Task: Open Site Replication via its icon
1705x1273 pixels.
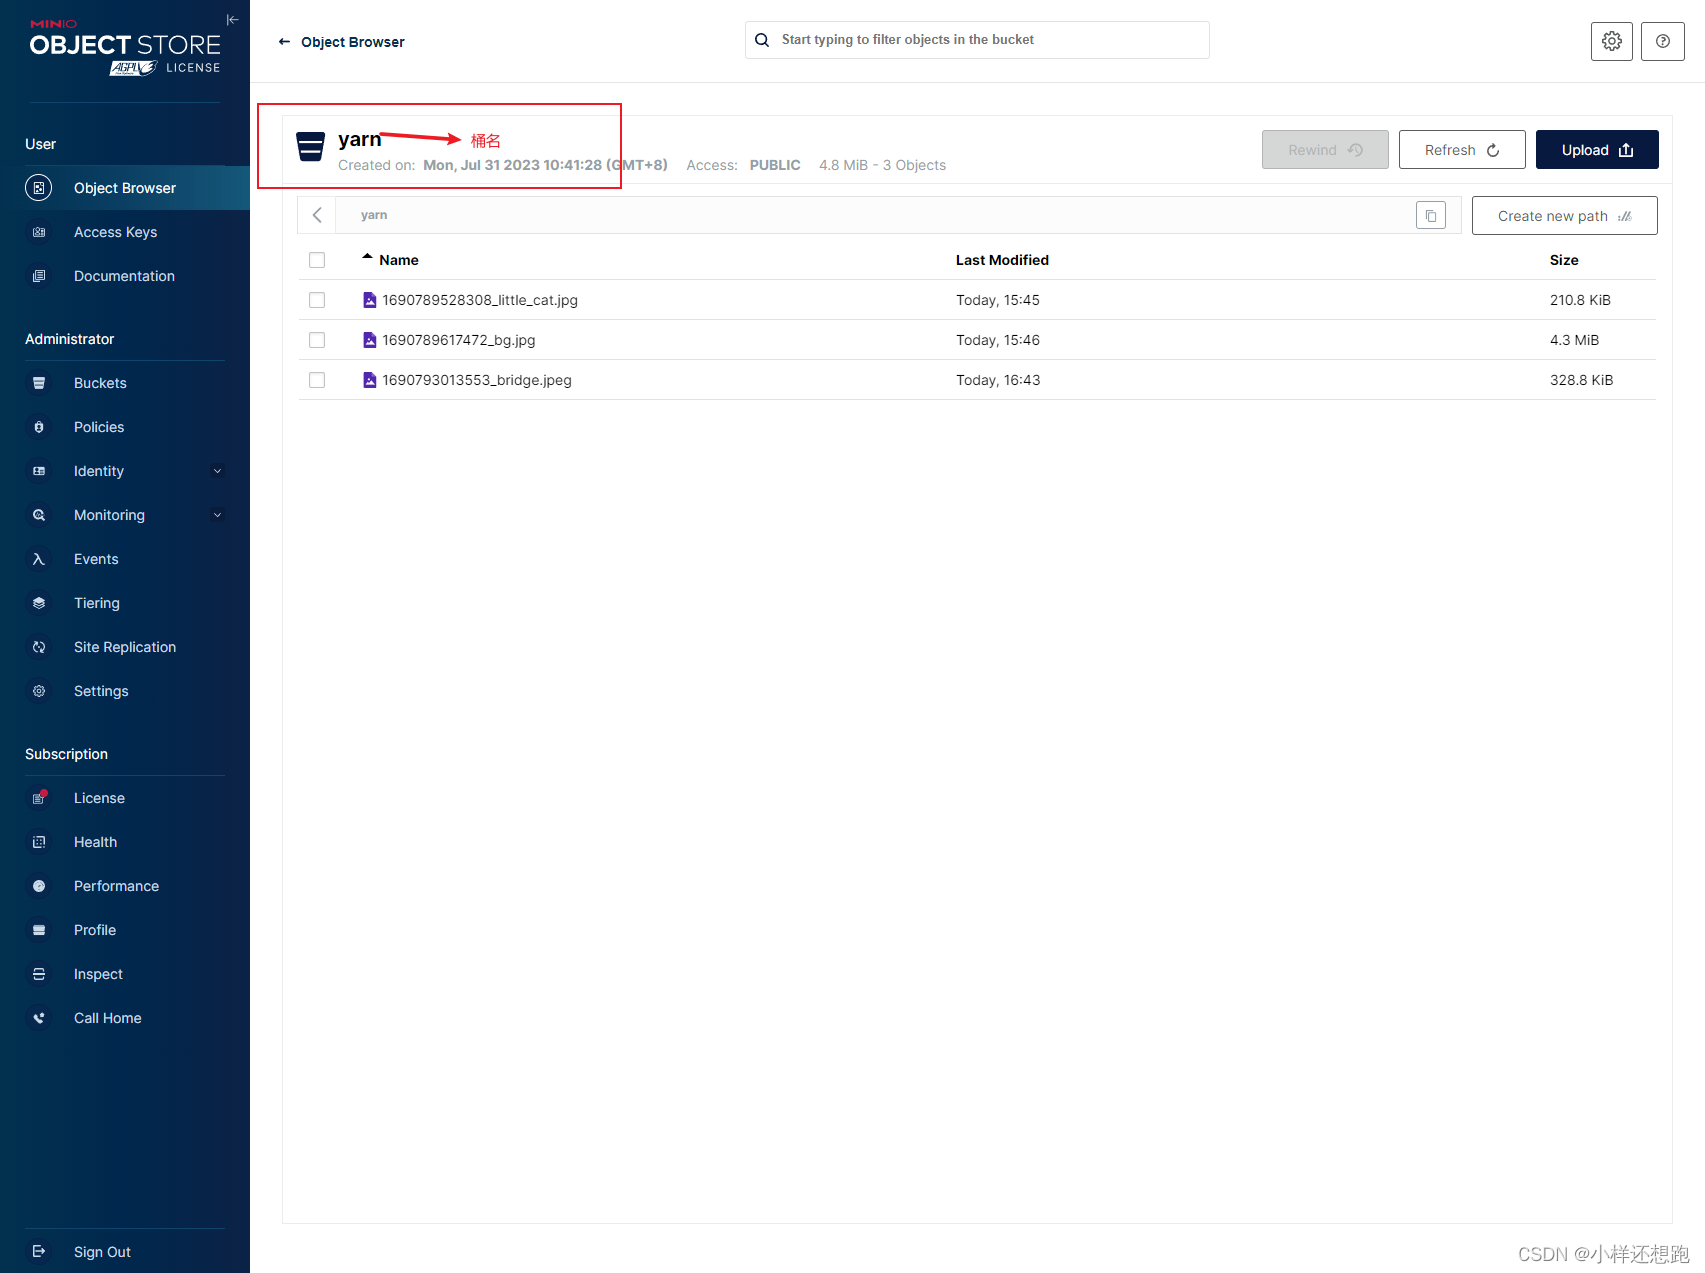Action: [38, 646]
